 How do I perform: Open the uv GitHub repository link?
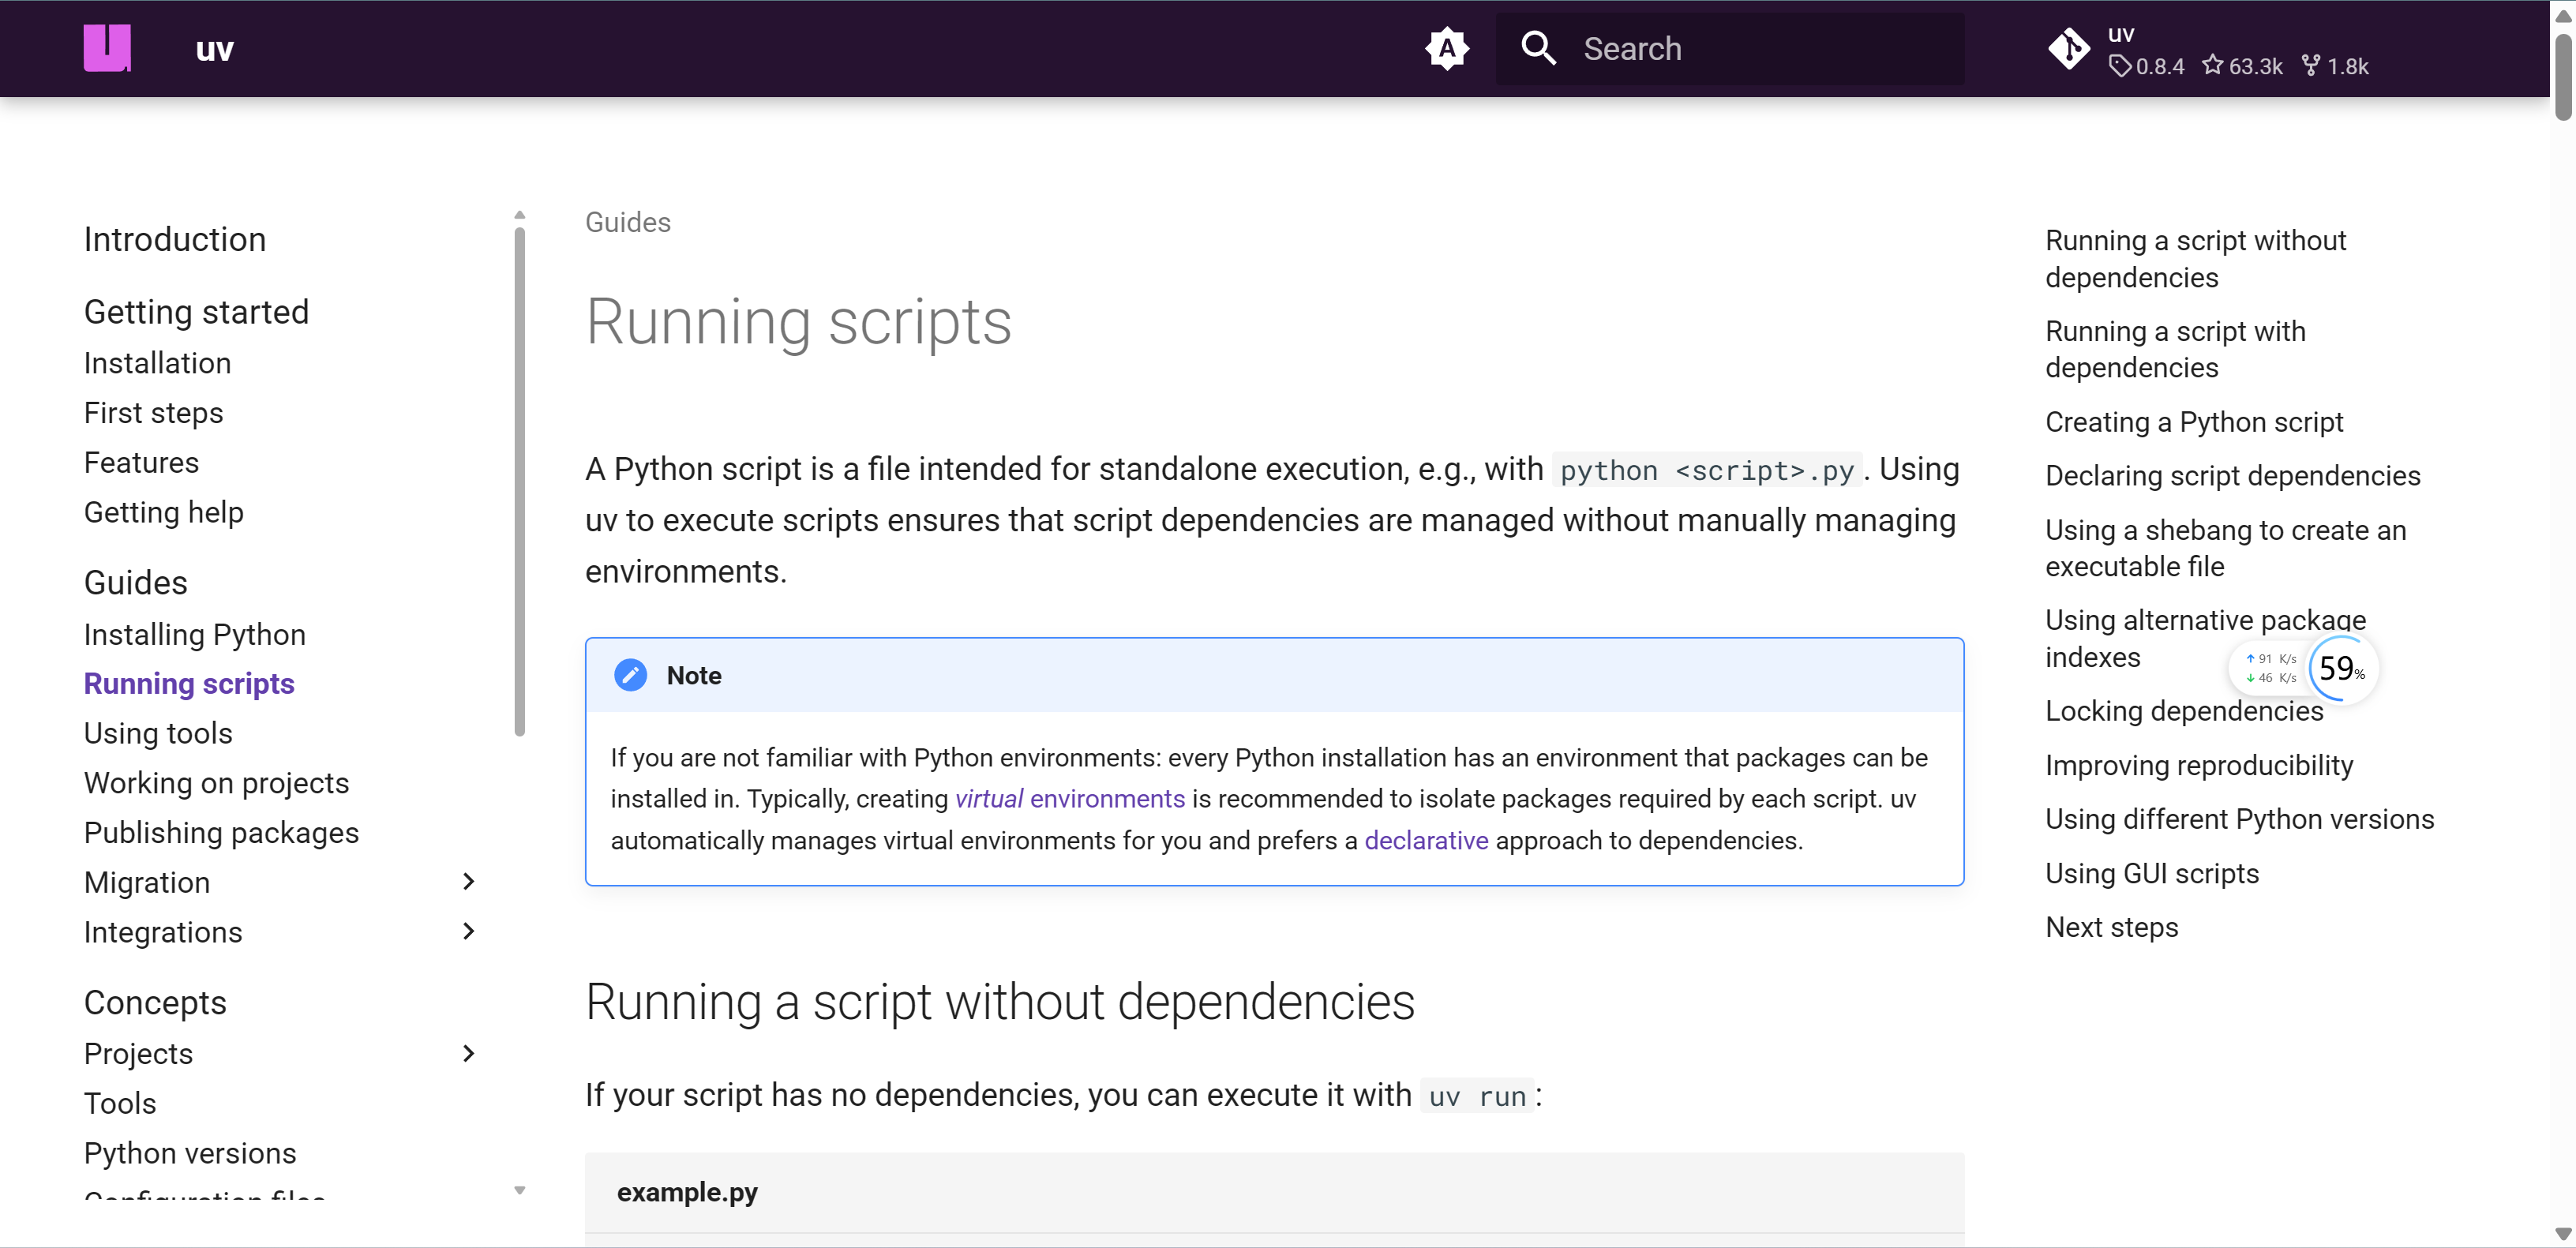coord(2210,50)
